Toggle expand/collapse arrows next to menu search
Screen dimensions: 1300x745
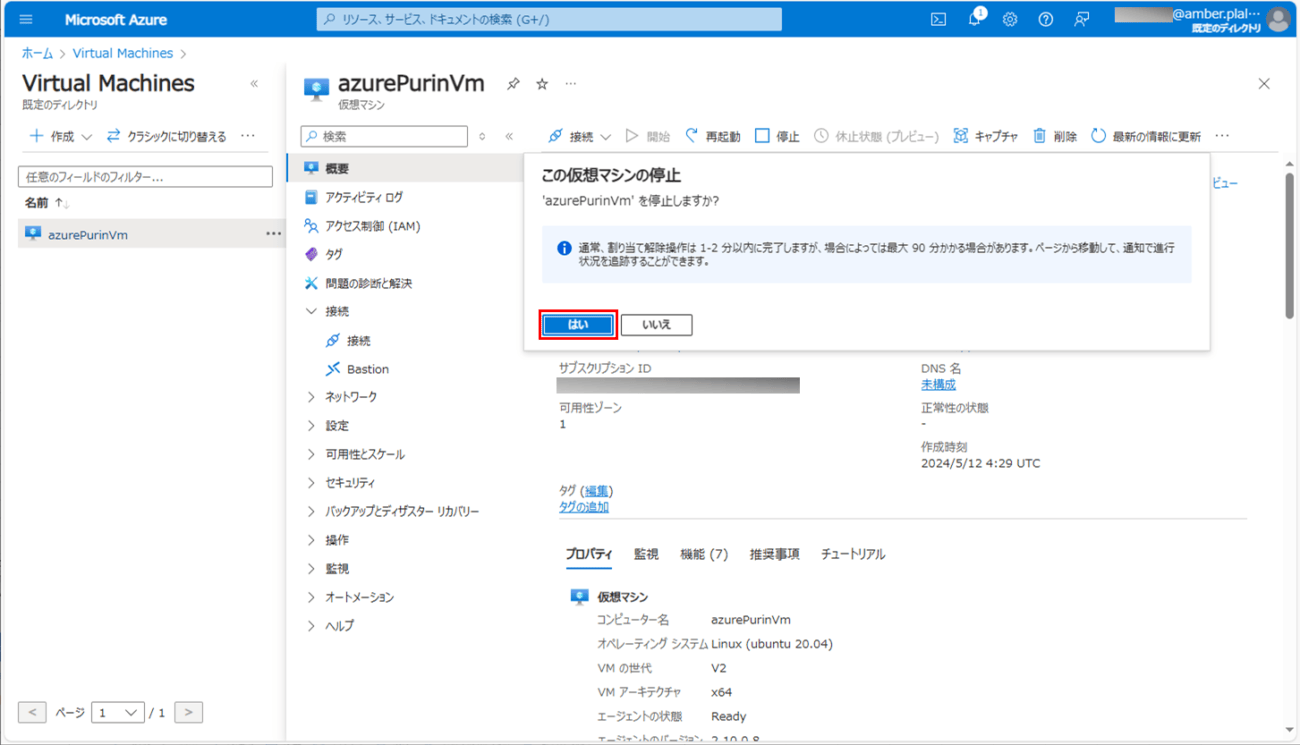click(x=482, y=136)
